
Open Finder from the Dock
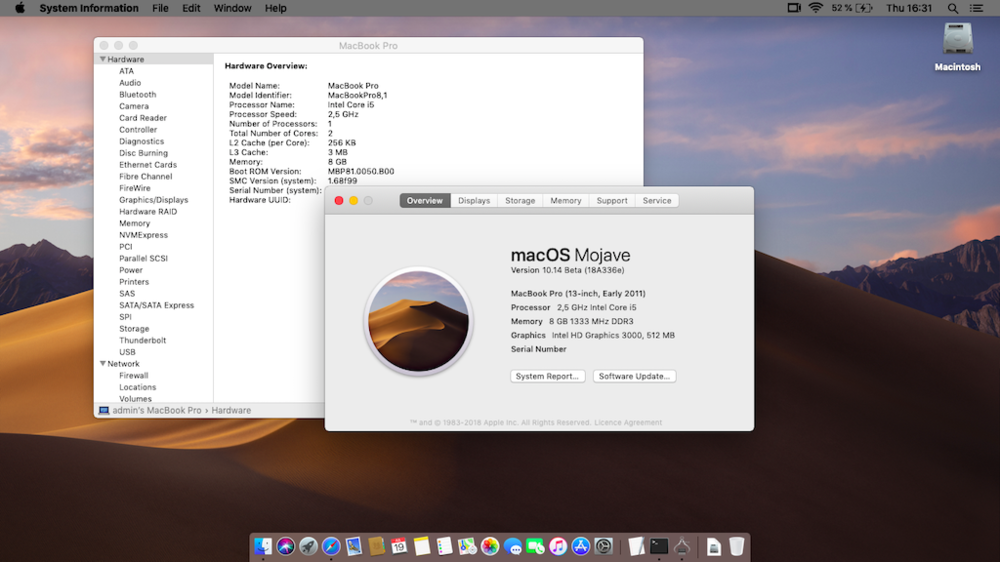point(263,547)
